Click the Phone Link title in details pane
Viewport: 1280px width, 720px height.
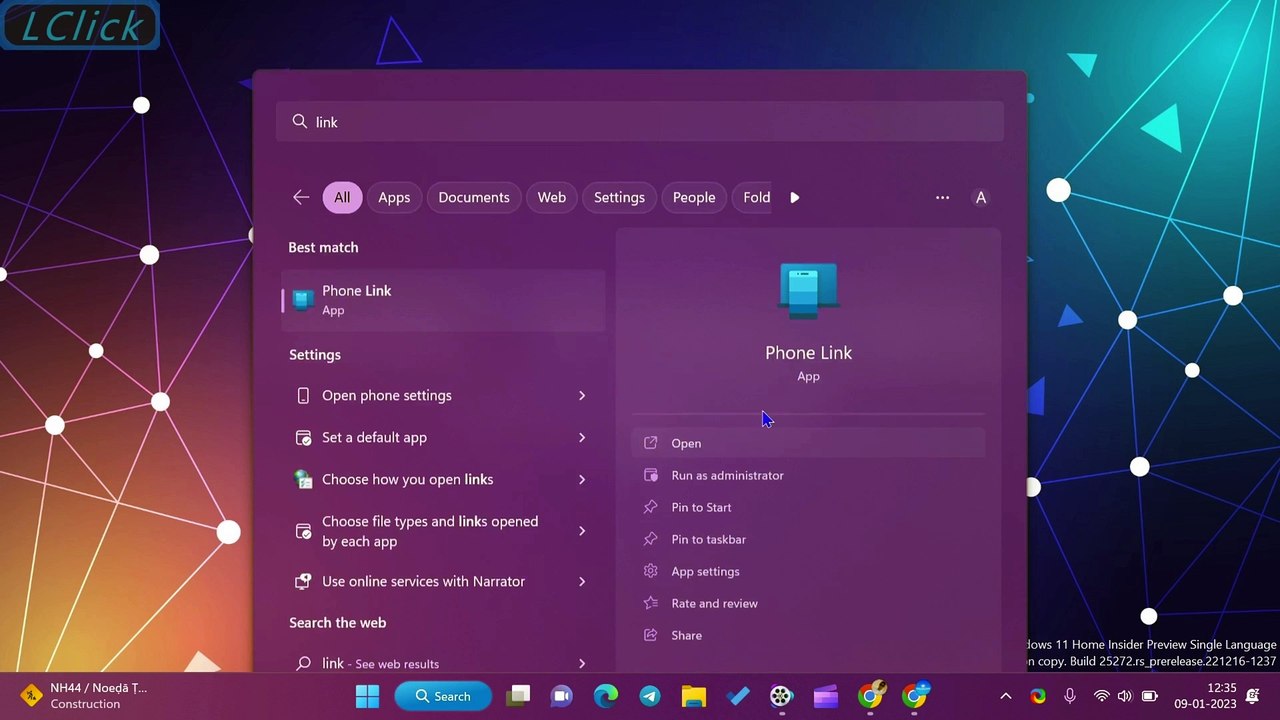808,352
